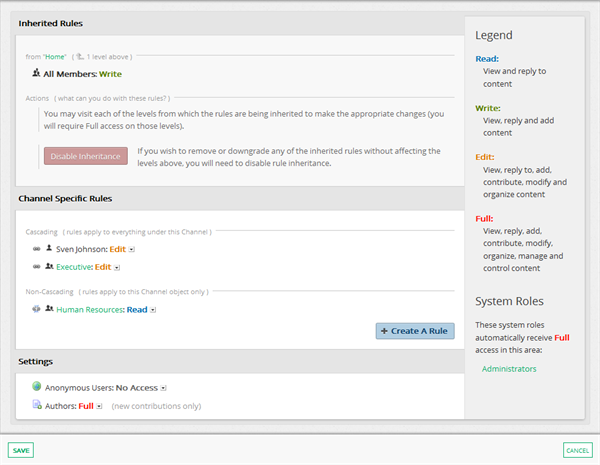The width and height of the screenshot is (600, 465).
Task: Open Anonymous Users No Access dropdown
Action: point(163,388)
